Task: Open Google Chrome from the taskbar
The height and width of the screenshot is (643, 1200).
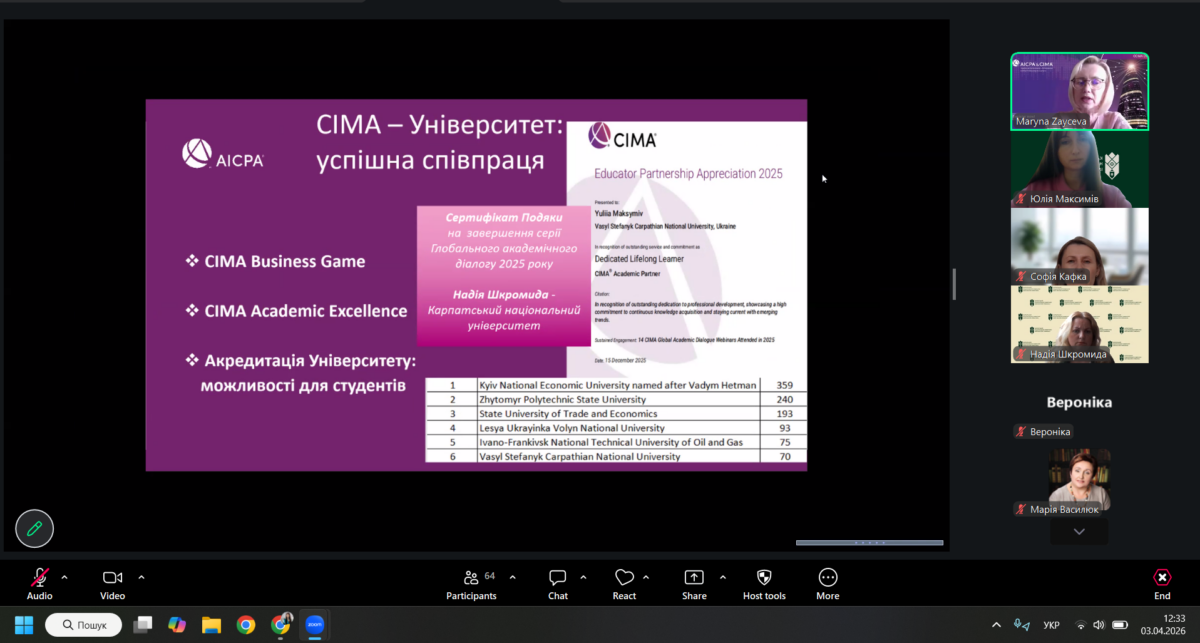Action: 246,625
